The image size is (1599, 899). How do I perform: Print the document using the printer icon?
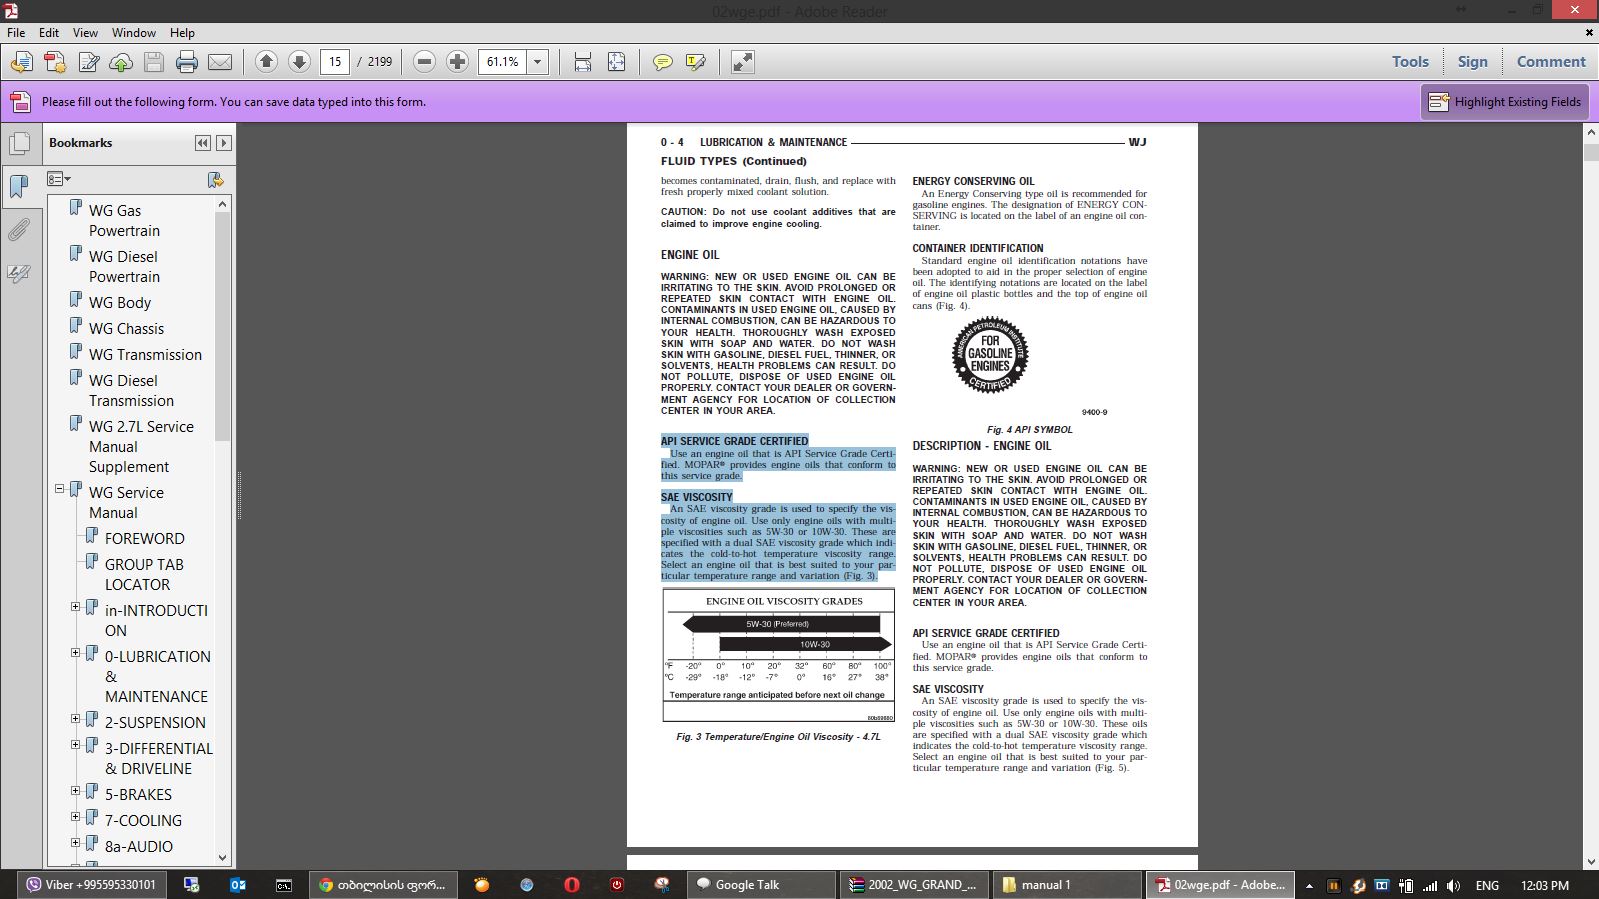click(187, 62)
